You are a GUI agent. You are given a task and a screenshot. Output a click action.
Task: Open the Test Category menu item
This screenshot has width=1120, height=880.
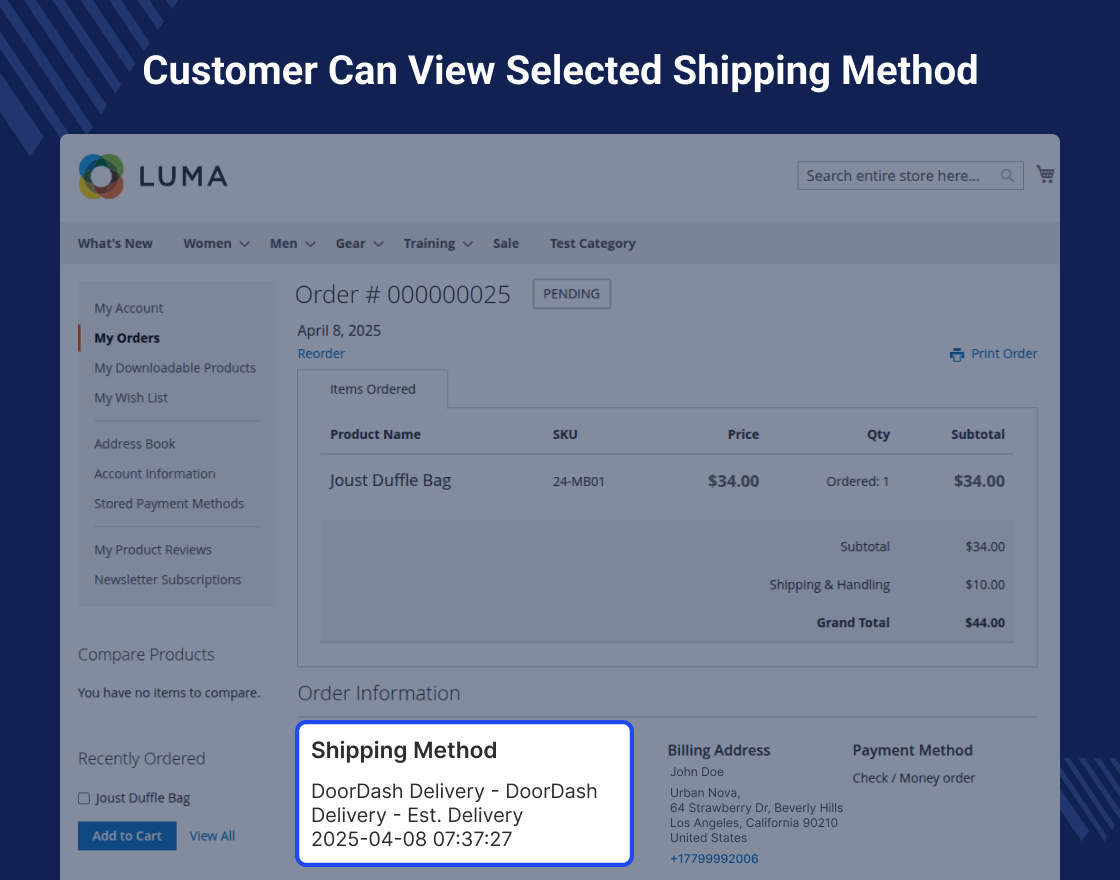point(592,244)
